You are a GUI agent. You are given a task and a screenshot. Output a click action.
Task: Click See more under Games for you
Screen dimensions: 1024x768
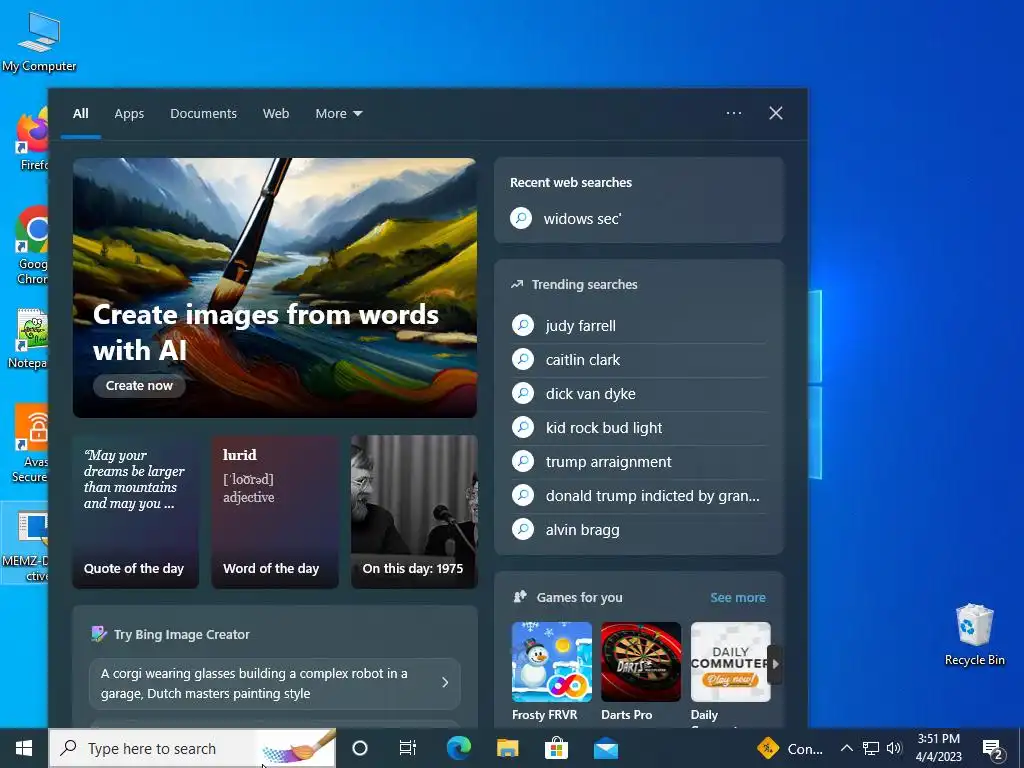tap(738, 598)
